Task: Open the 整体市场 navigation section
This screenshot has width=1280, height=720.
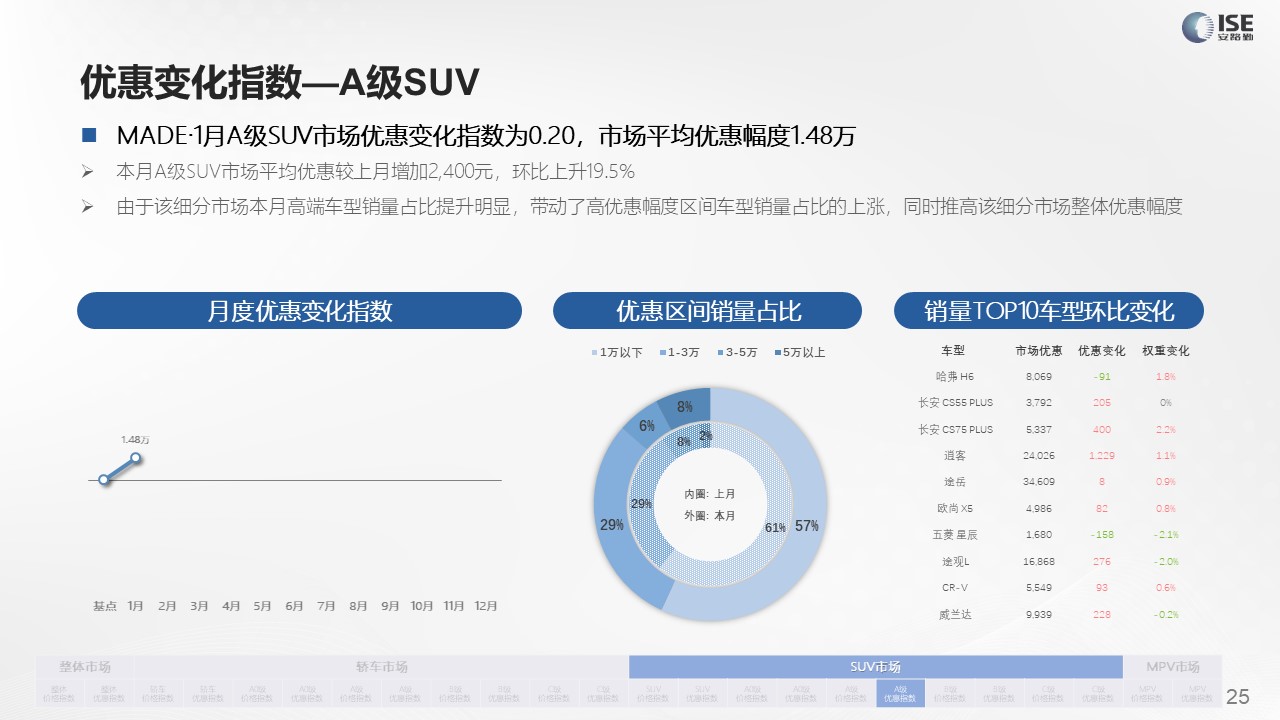Action: coord(85,667)
